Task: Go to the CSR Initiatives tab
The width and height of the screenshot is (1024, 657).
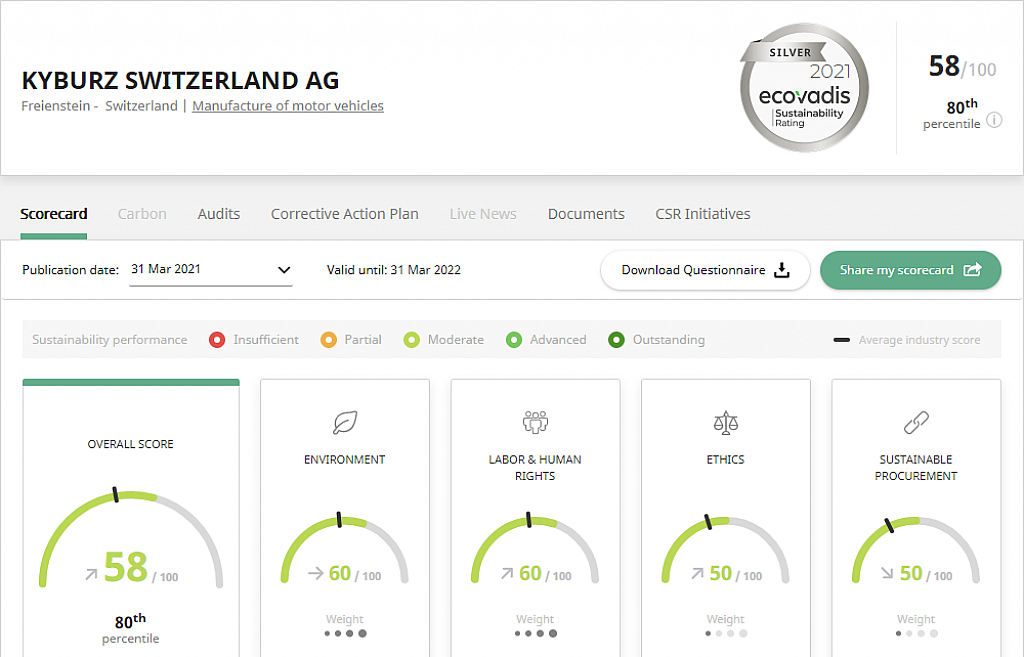Action: pyautogui.click(x=702, y=214)
